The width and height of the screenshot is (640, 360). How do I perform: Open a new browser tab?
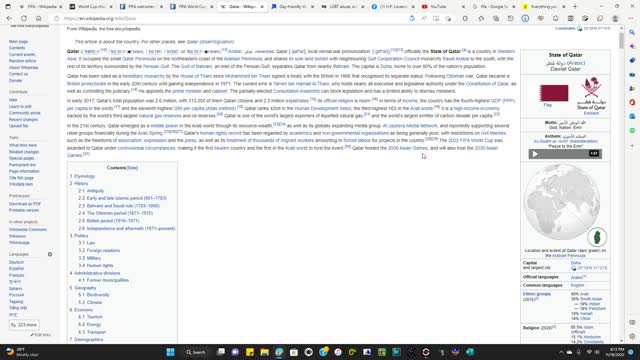pos(575,7)
